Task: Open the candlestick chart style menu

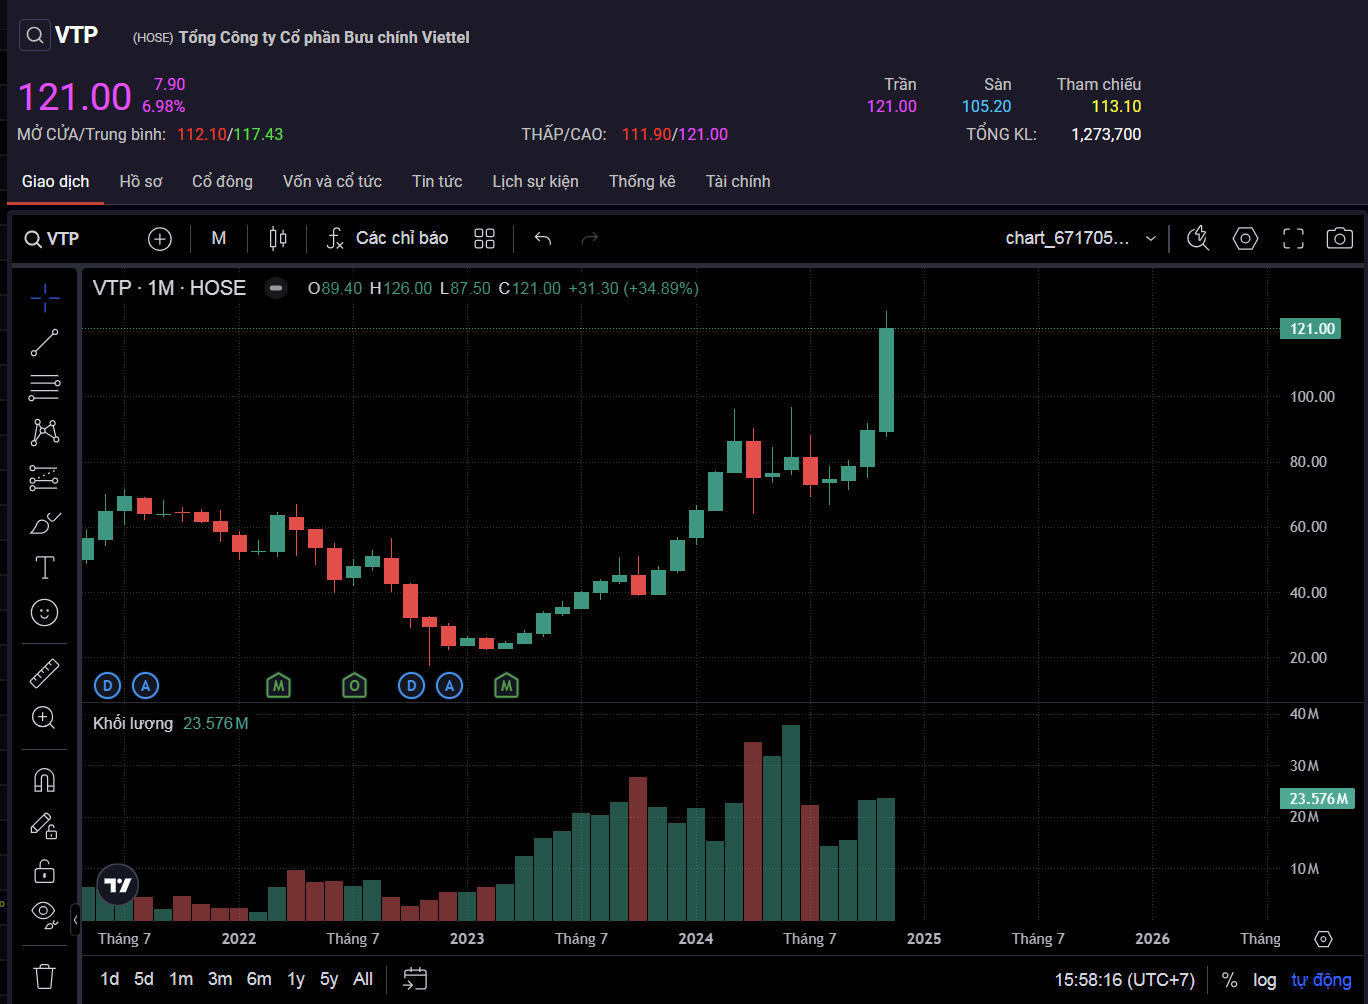Action: click(x=278, y=239)
